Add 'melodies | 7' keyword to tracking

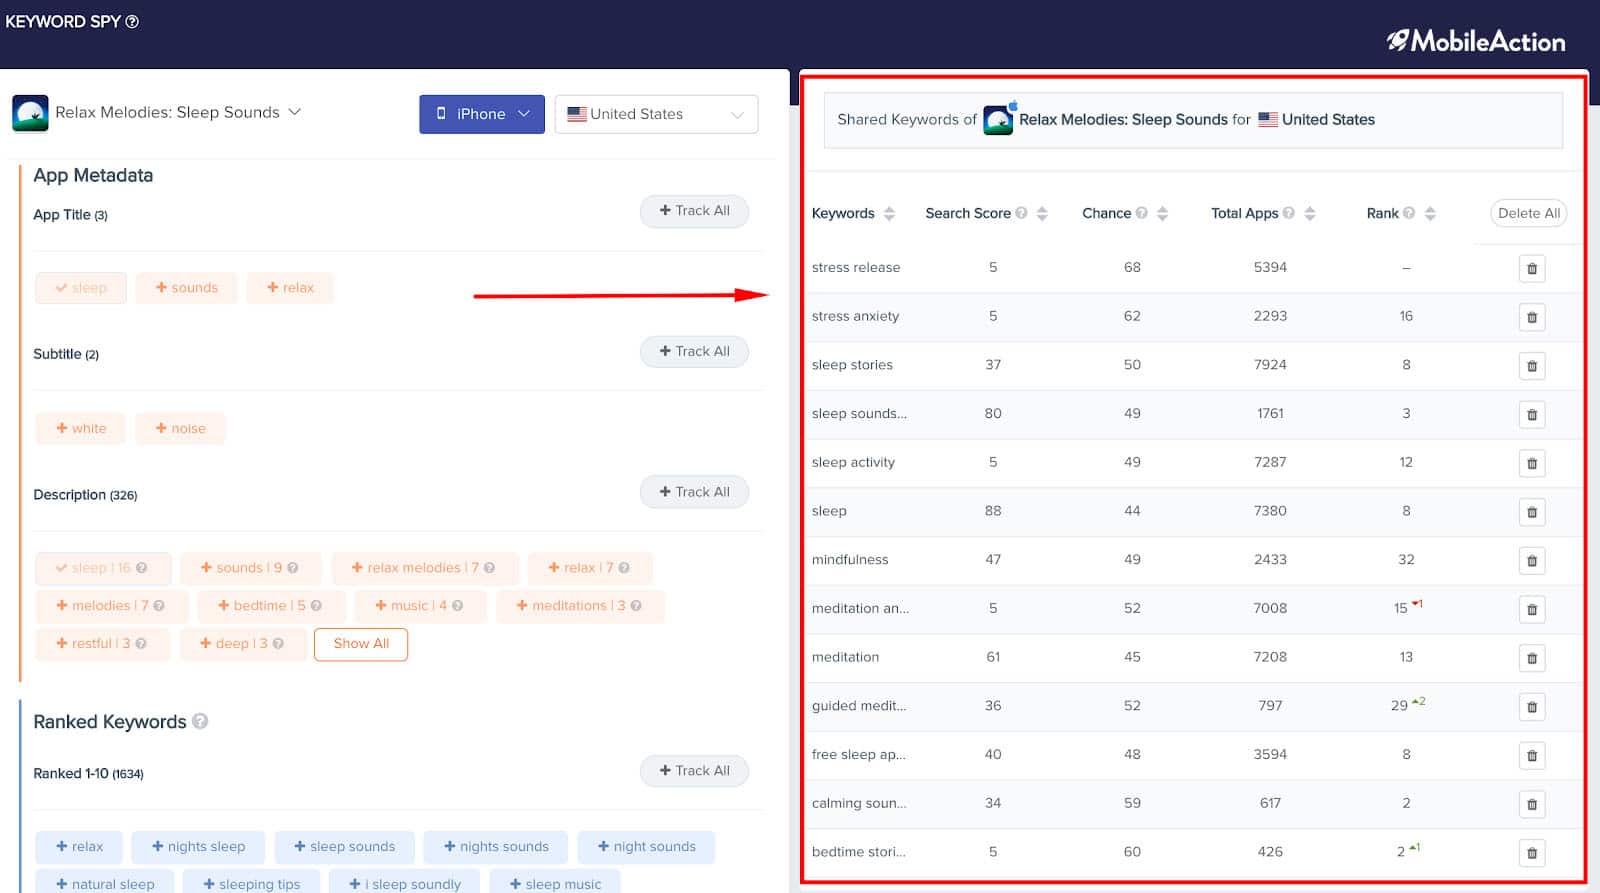tap(110, 606)
